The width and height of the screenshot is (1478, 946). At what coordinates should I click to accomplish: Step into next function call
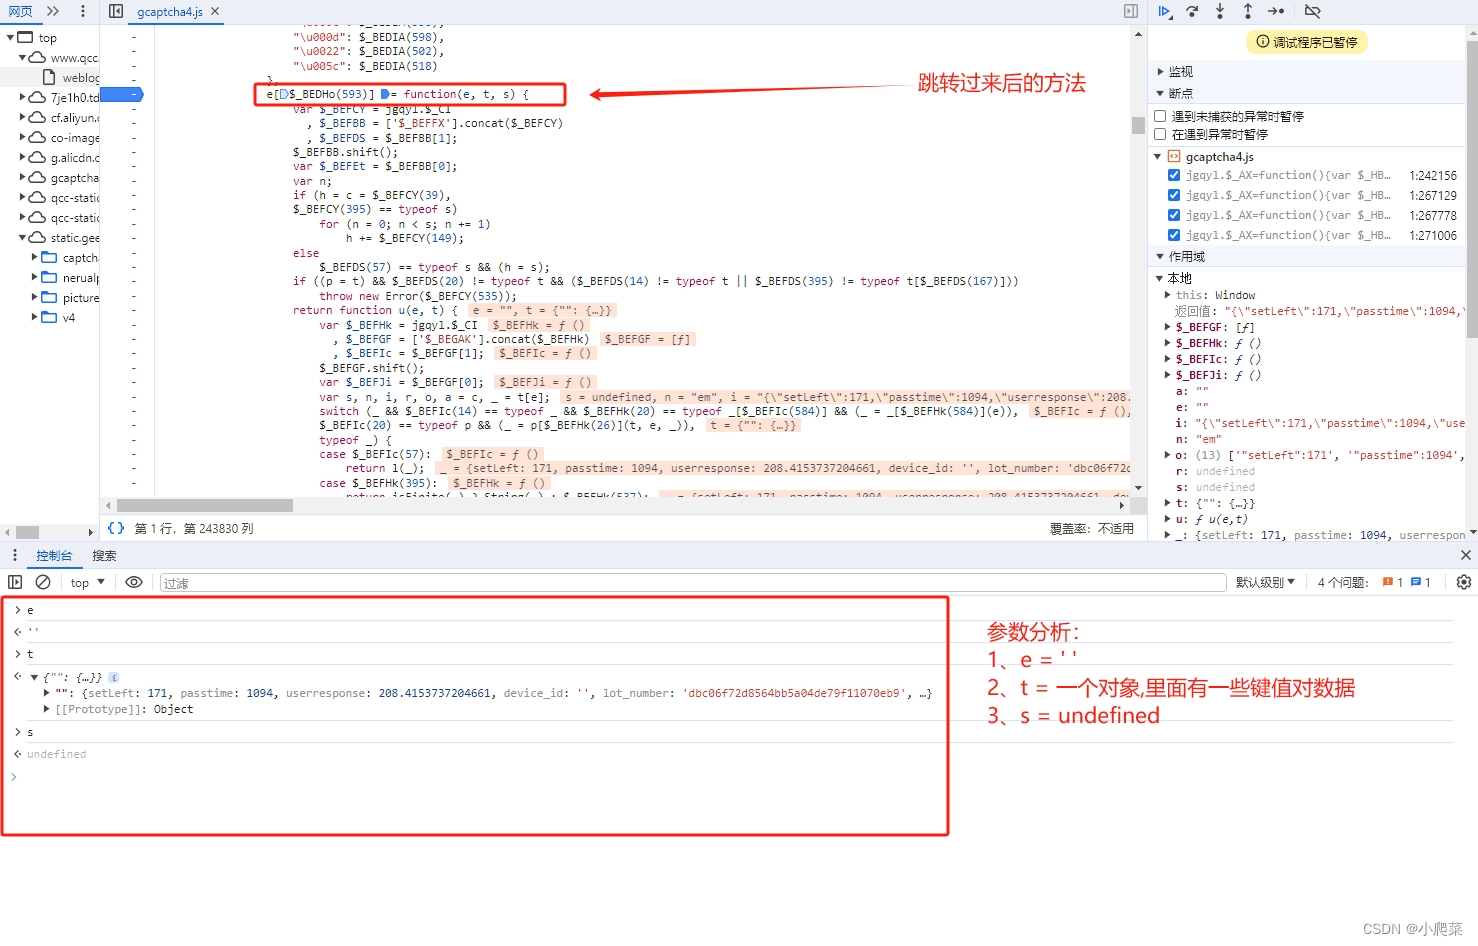point(1220,11)
